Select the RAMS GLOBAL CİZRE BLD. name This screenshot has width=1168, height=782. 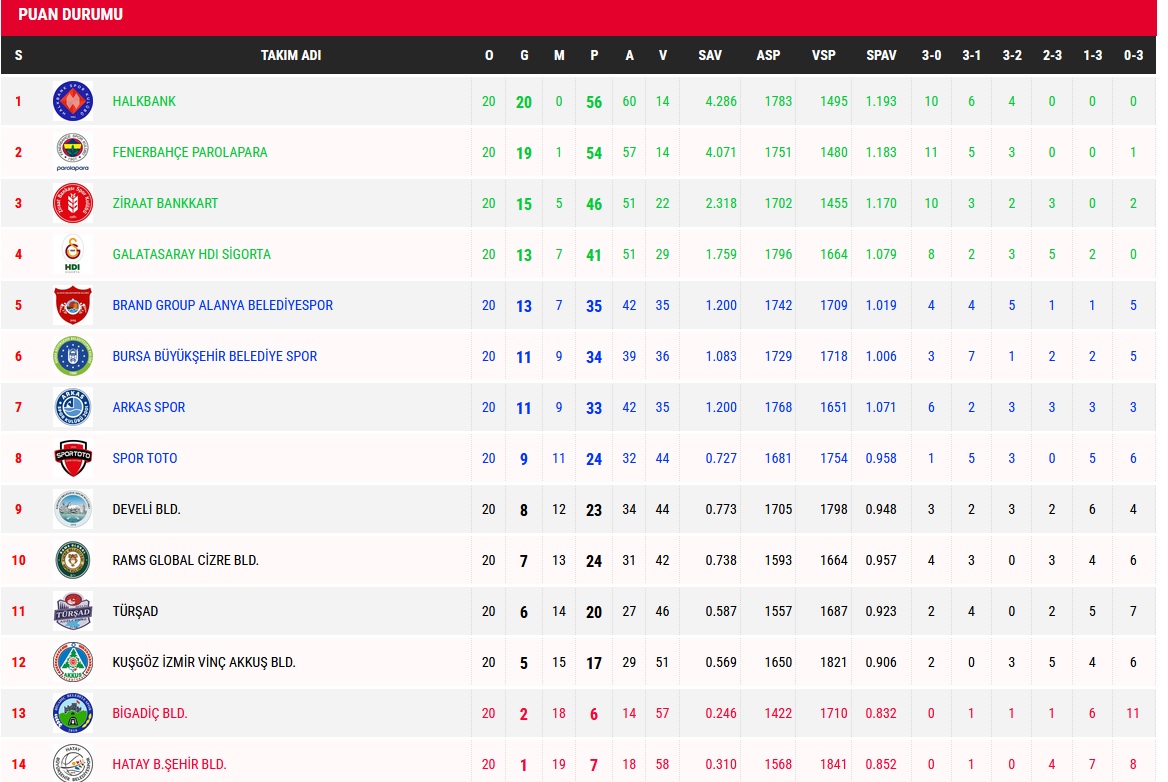pos(185,560)
